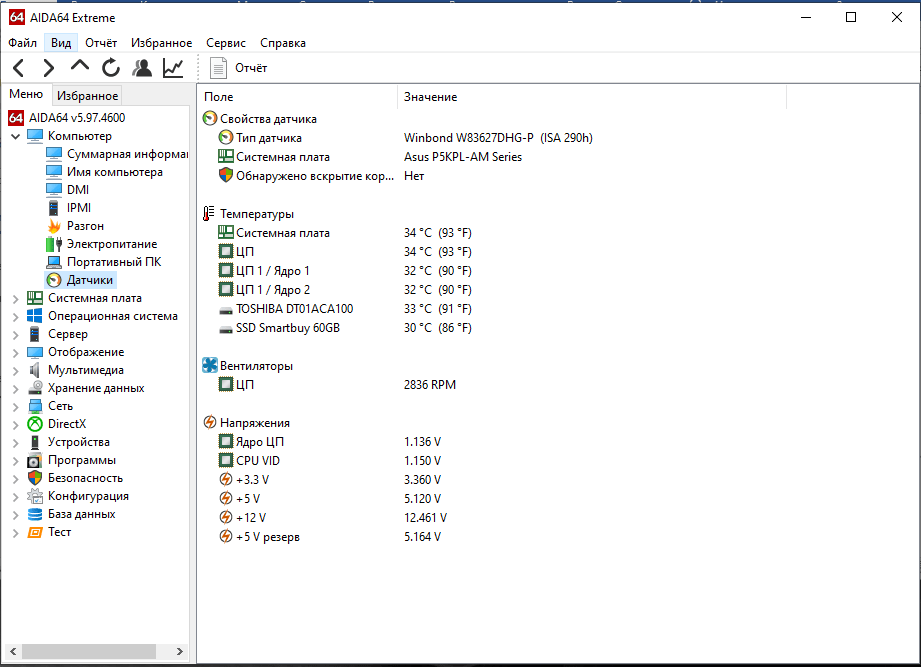Expand the Мультимедиа tree node
The height and width of the screenshot is (667, 921).
click(x=15, y=370)
